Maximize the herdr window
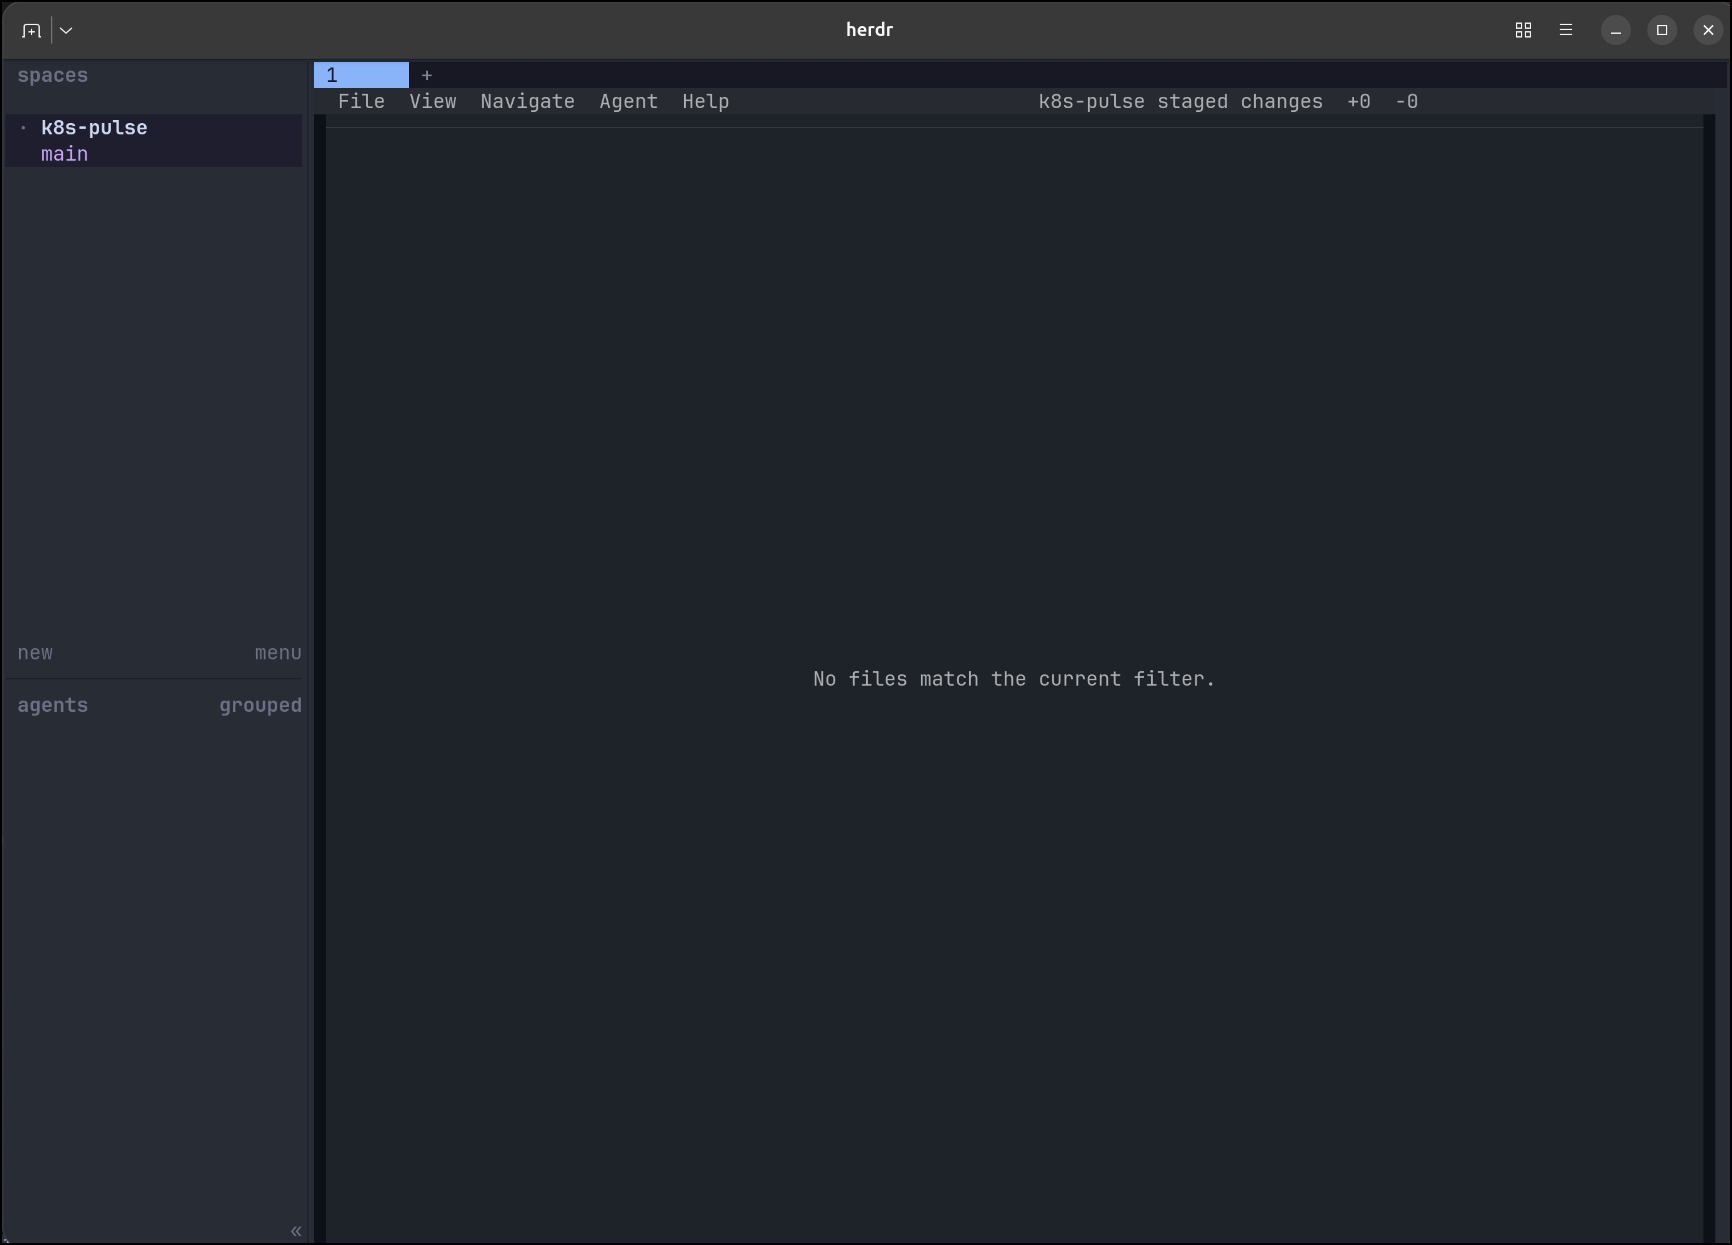Screen dimensions: 1732x1245 coord(1662,30)
